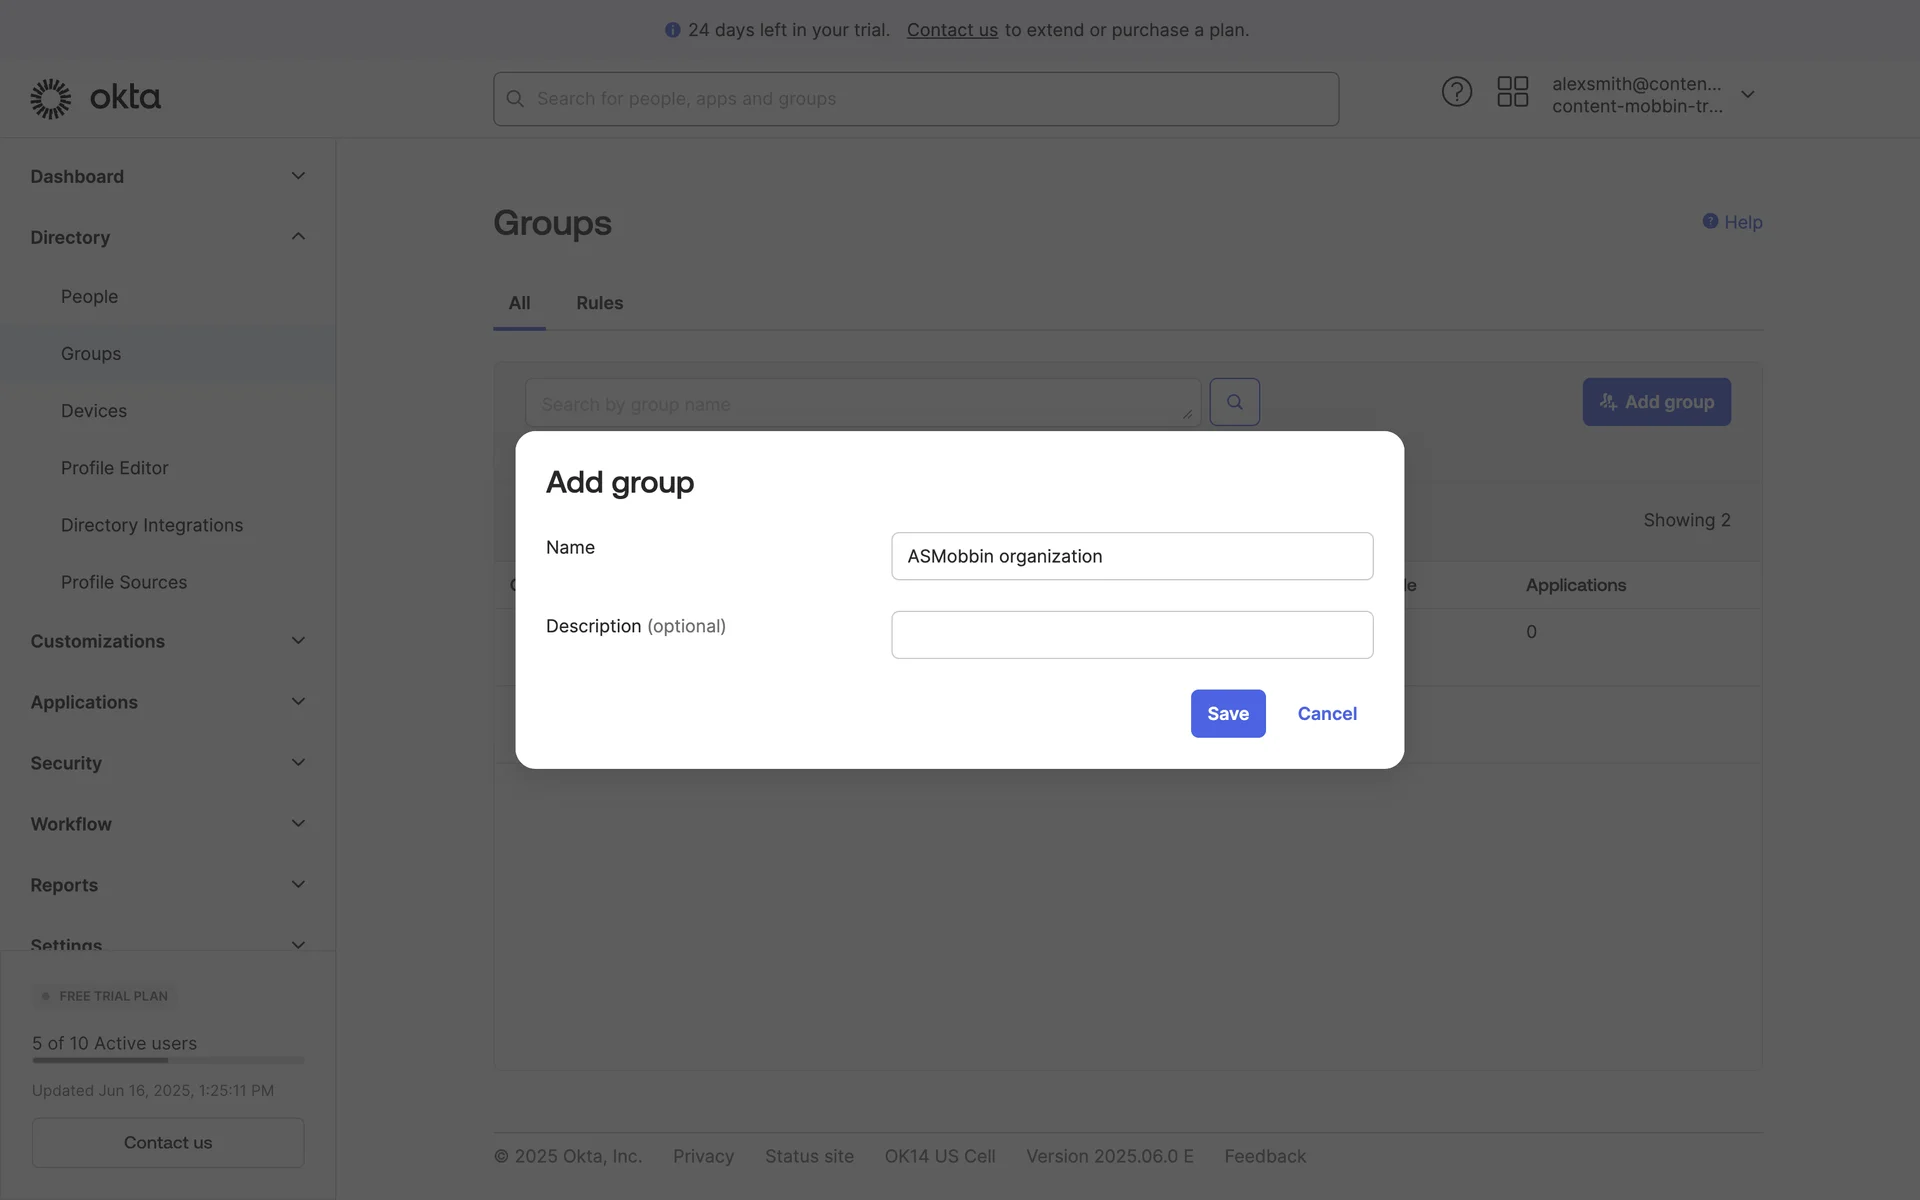Click the trial info icon in banner
Image resolution: width=1920 pixels, height=1200 pixels.
tap(672, 30)
